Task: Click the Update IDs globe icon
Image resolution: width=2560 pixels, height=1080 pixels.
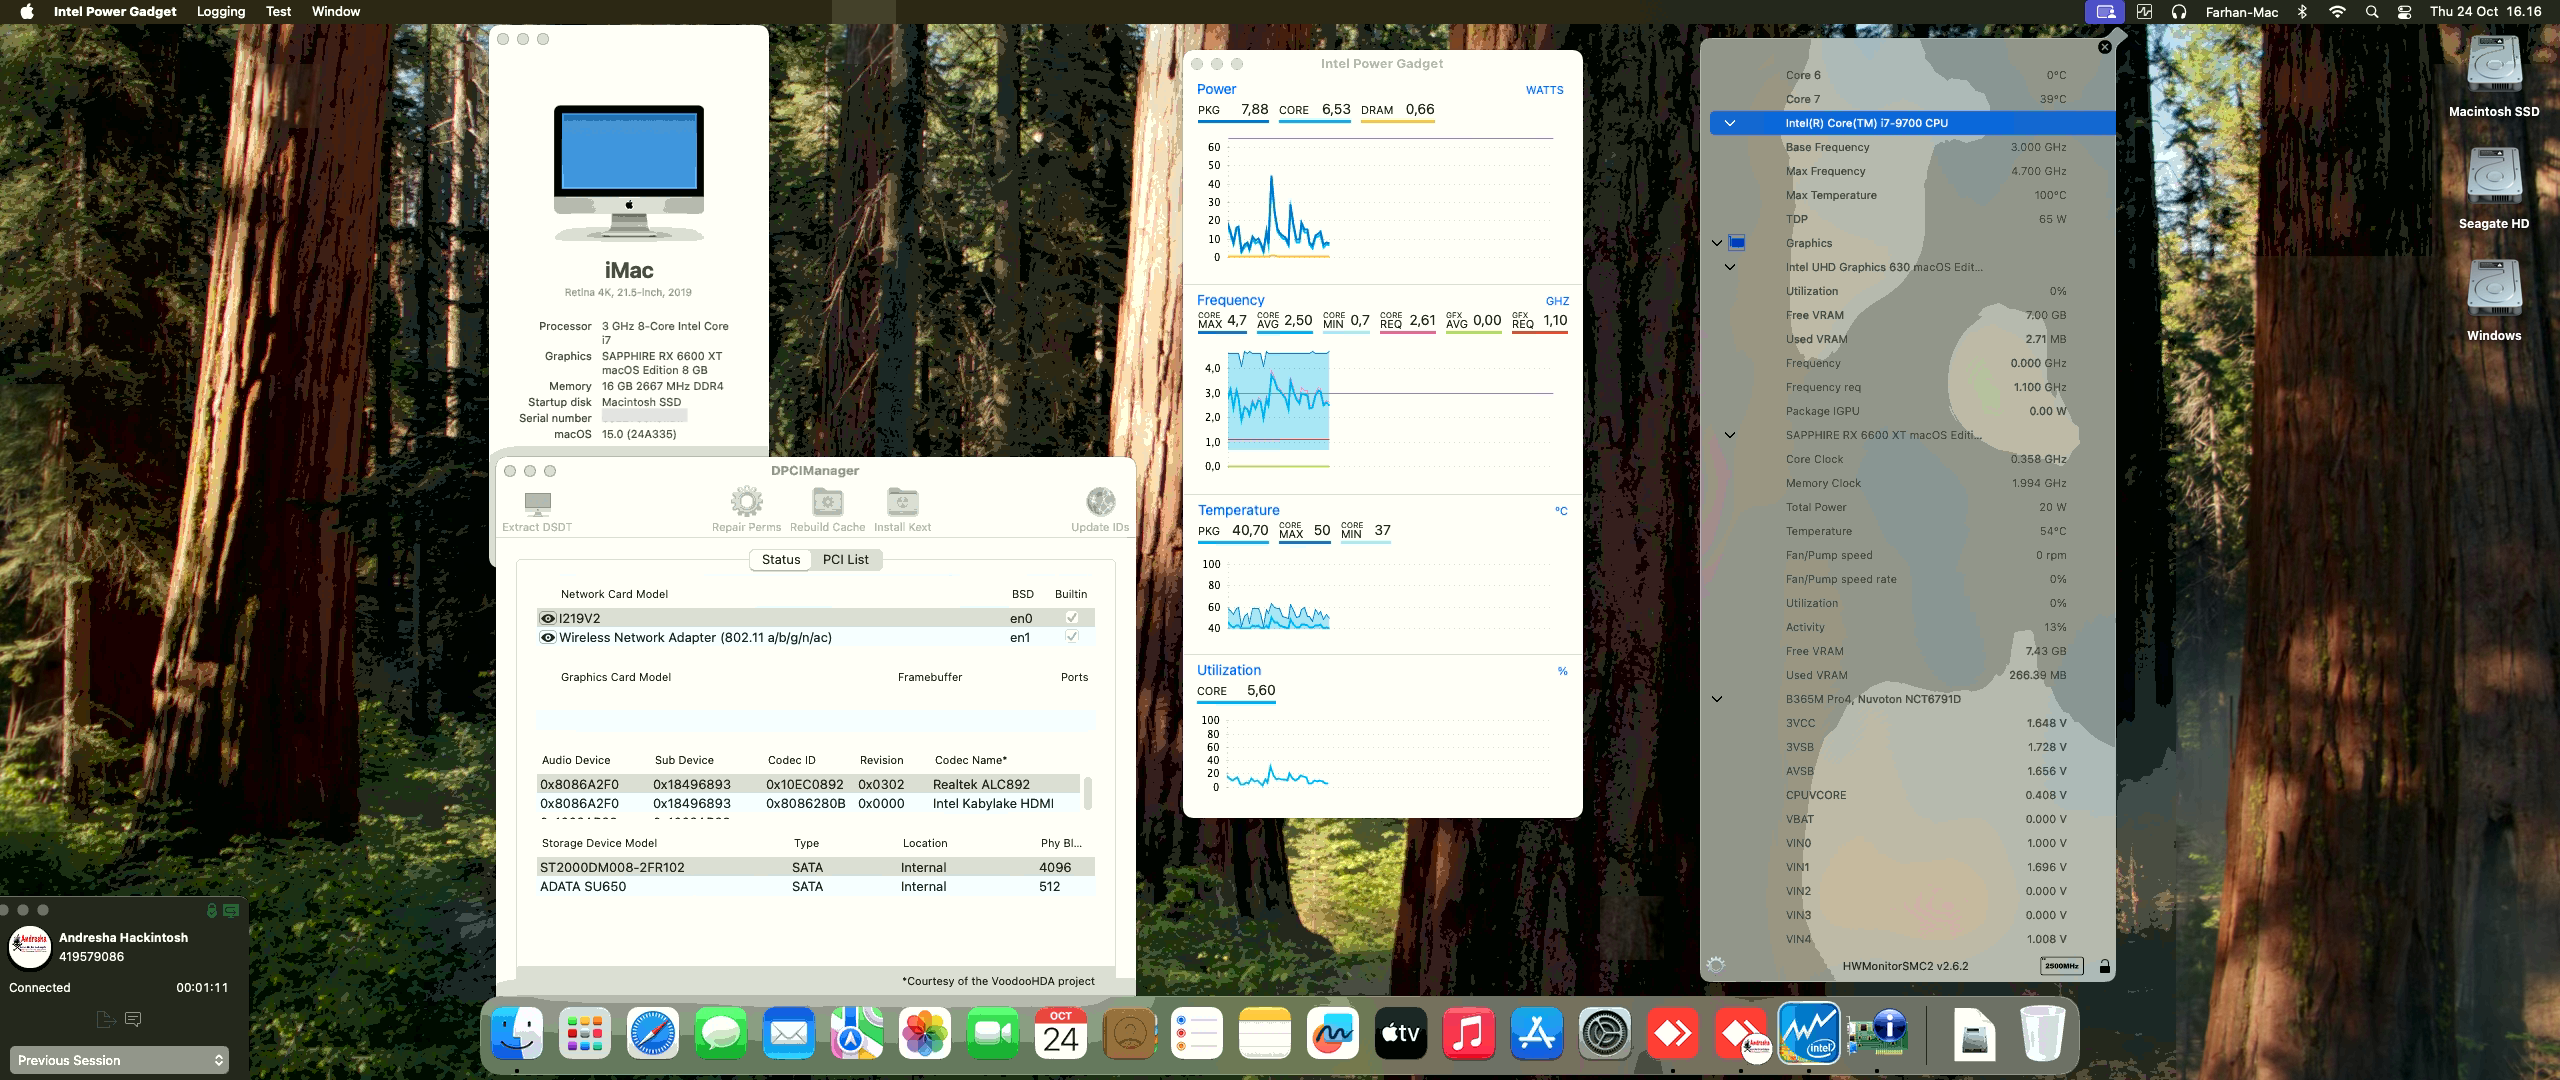Action: pyautogui.click(x=1100, y=505)
